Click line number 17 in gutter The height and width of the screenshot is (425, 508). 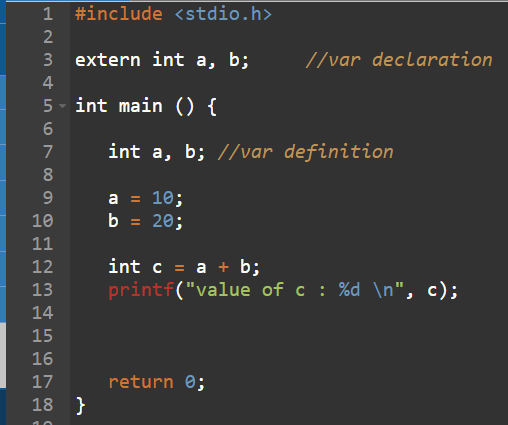[43, 382]
